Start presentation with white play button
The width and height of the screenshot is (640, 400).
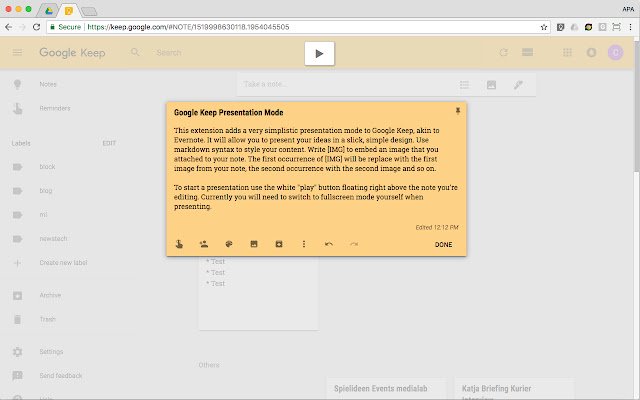[319, 53]
